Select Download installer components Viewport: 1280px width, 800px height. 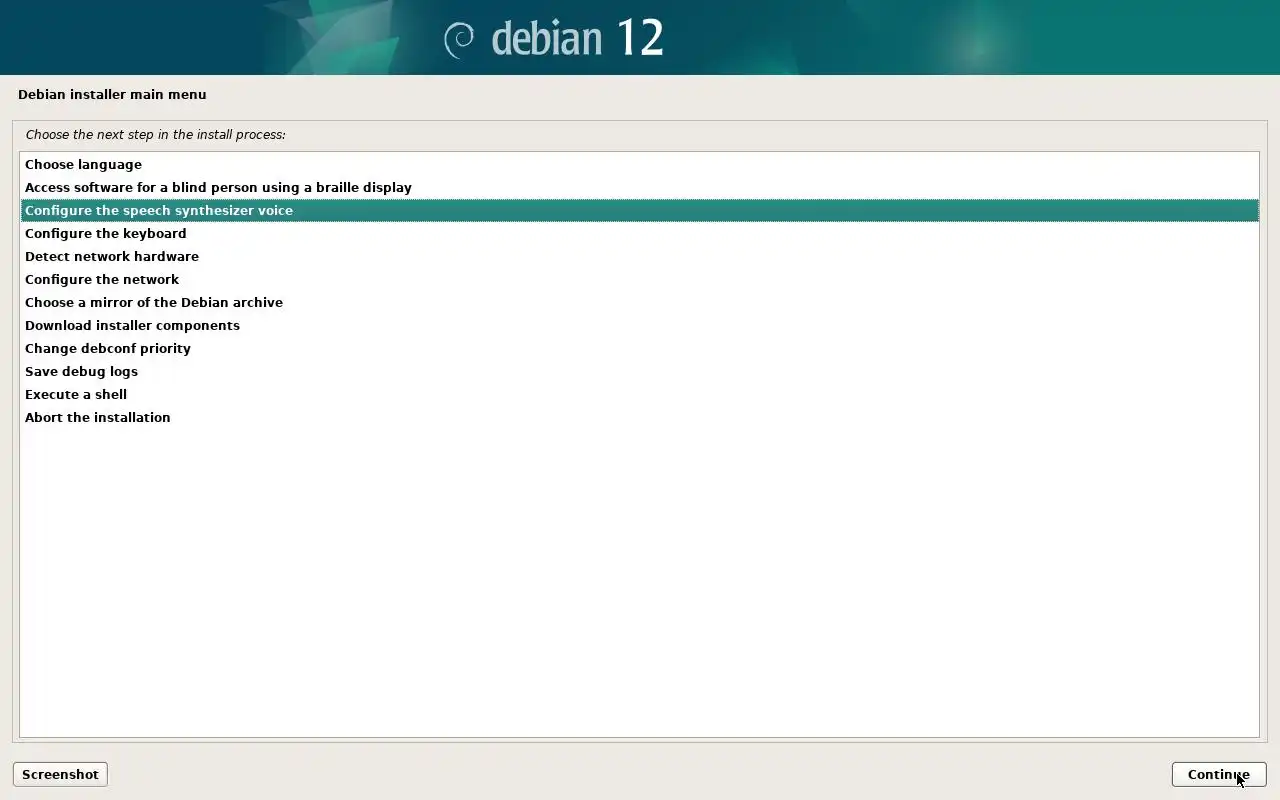(639, 325)
